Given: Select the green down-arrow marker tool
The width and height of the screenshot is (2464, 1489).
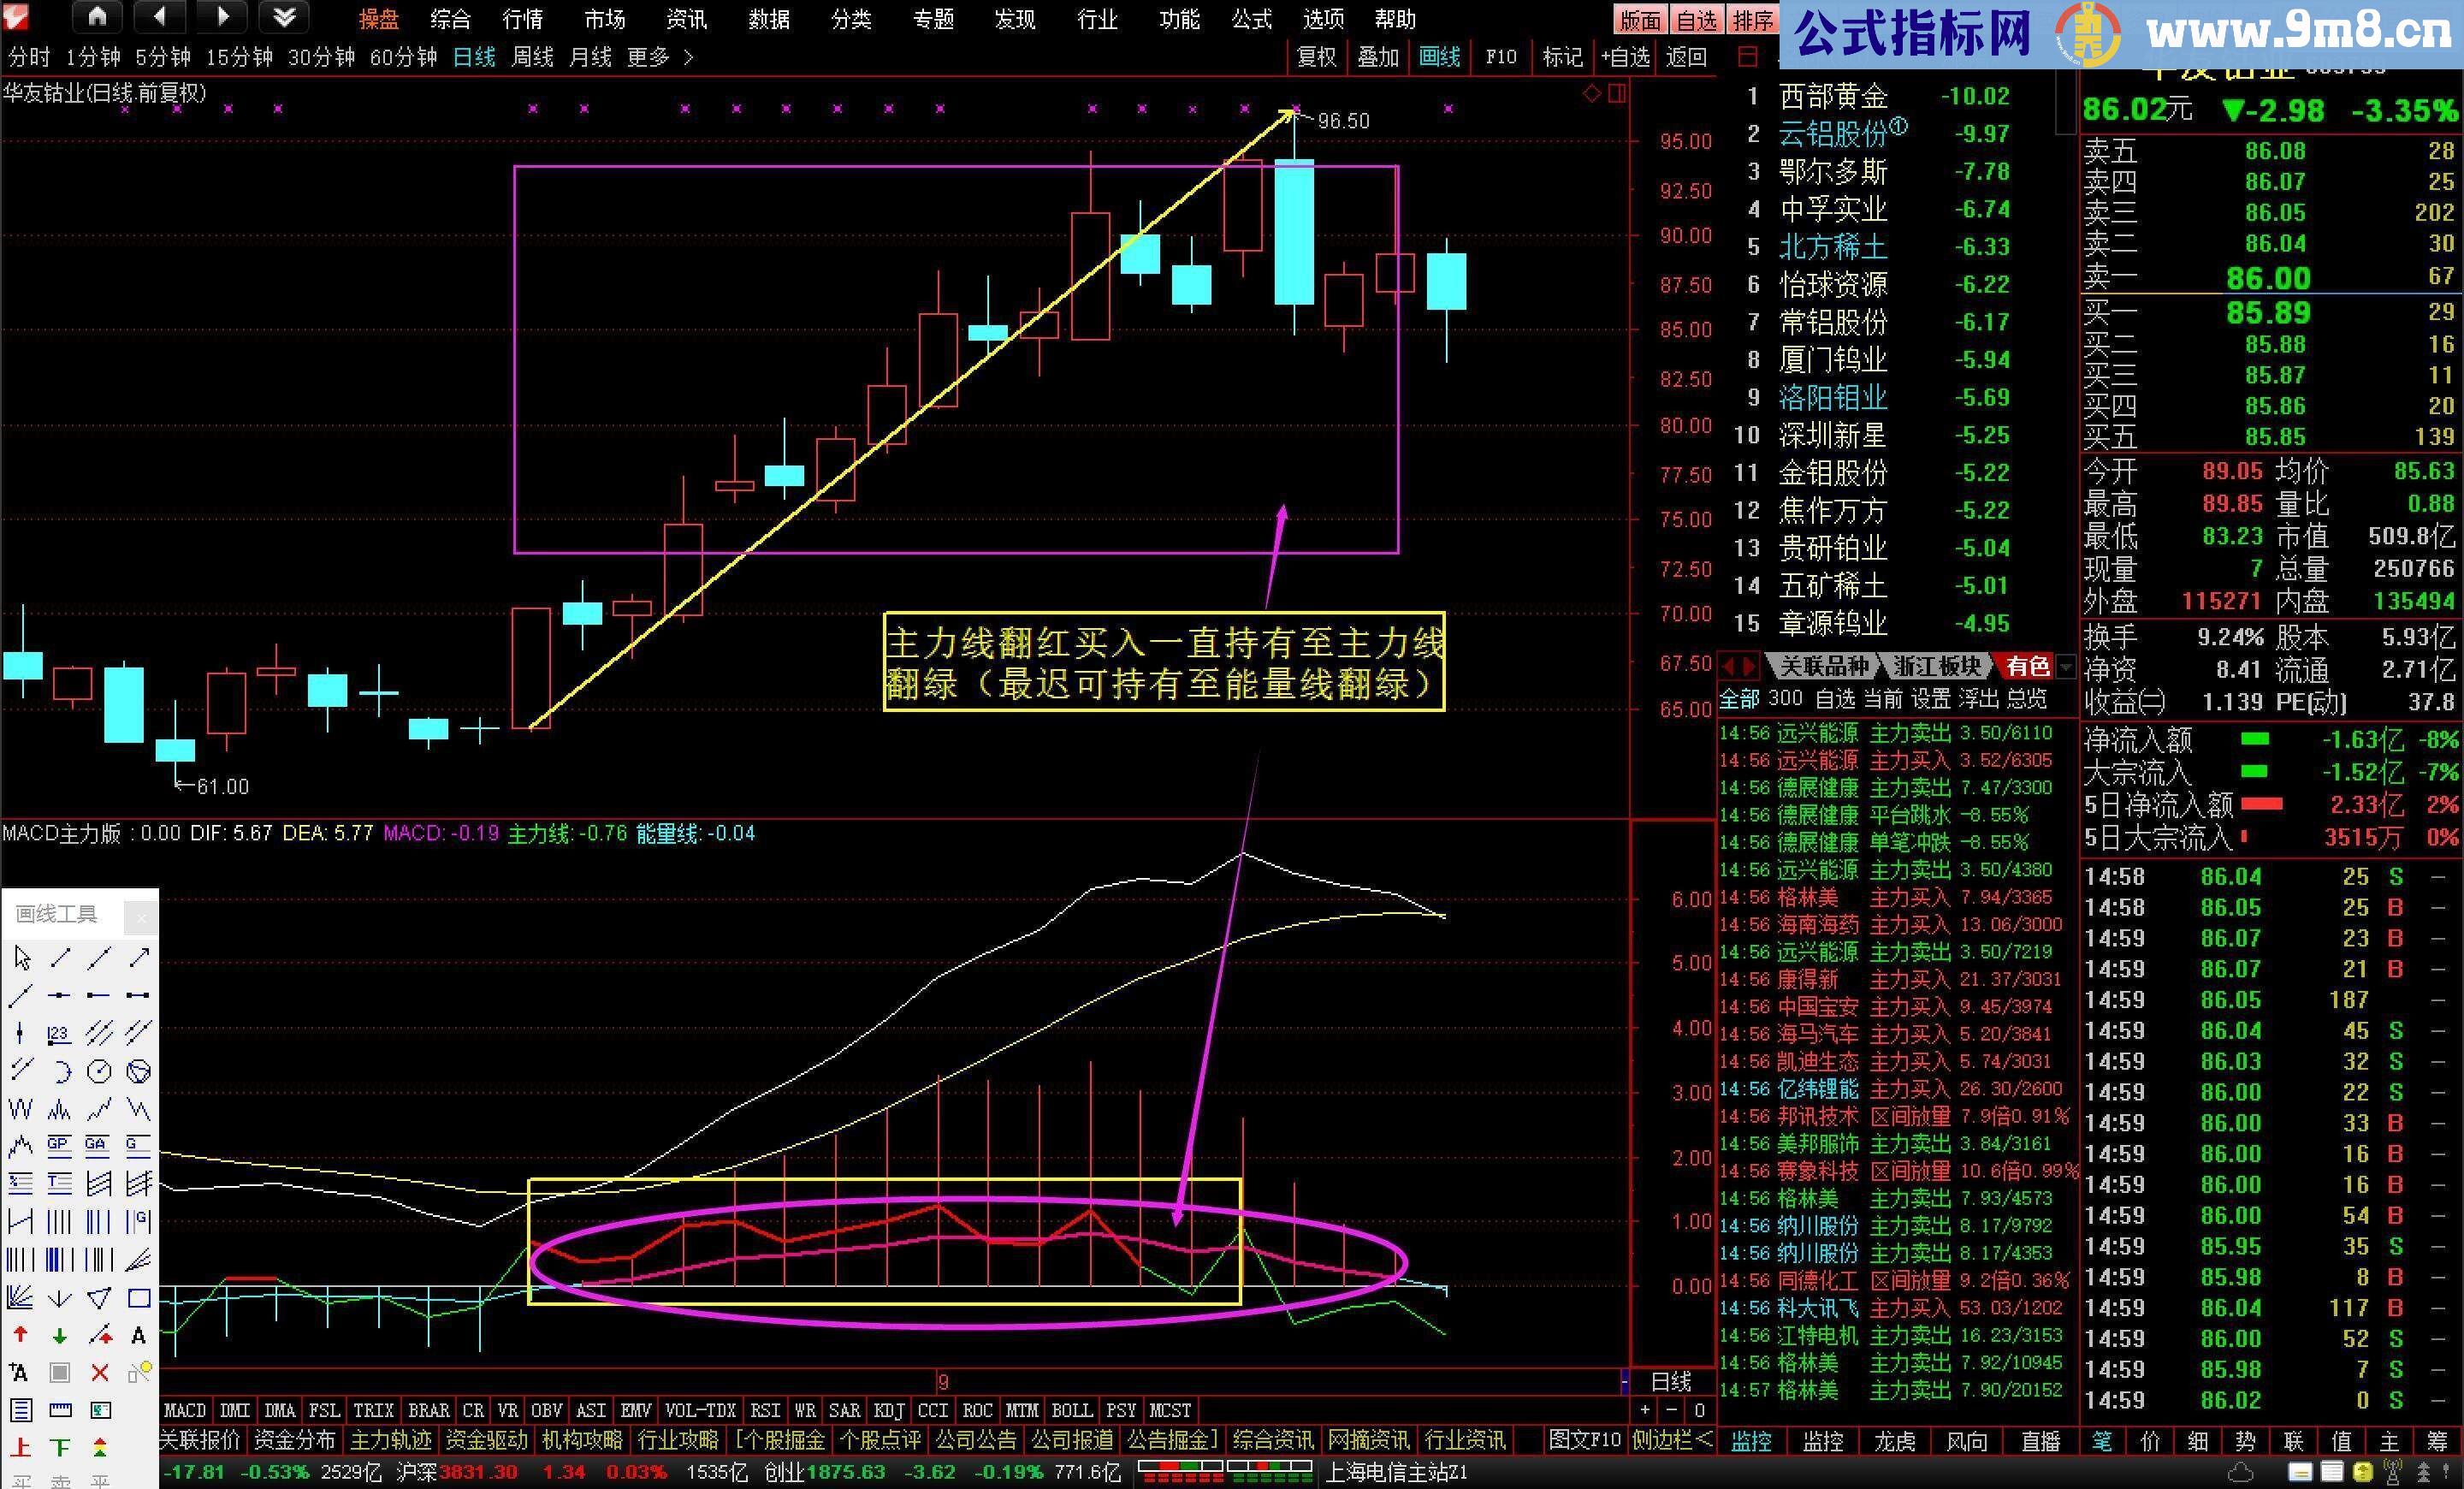Looking at the screenshot, I should [x=59, y=1335].
